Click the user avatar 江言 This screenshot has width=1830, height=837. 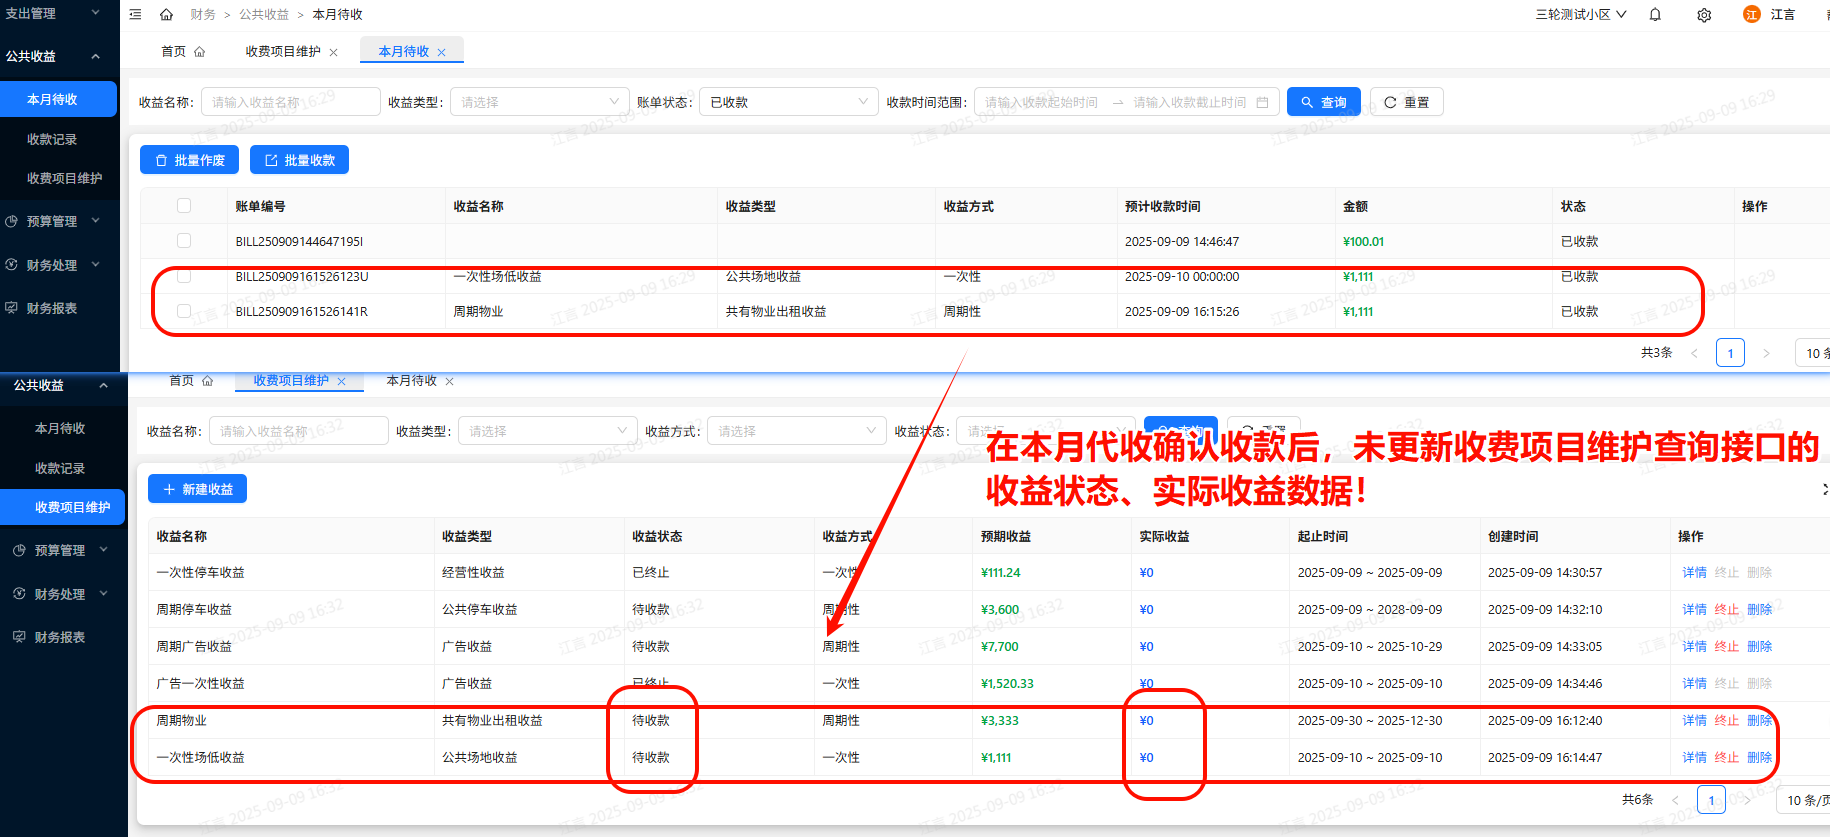pyautogui.click(x=1751, y=14)
